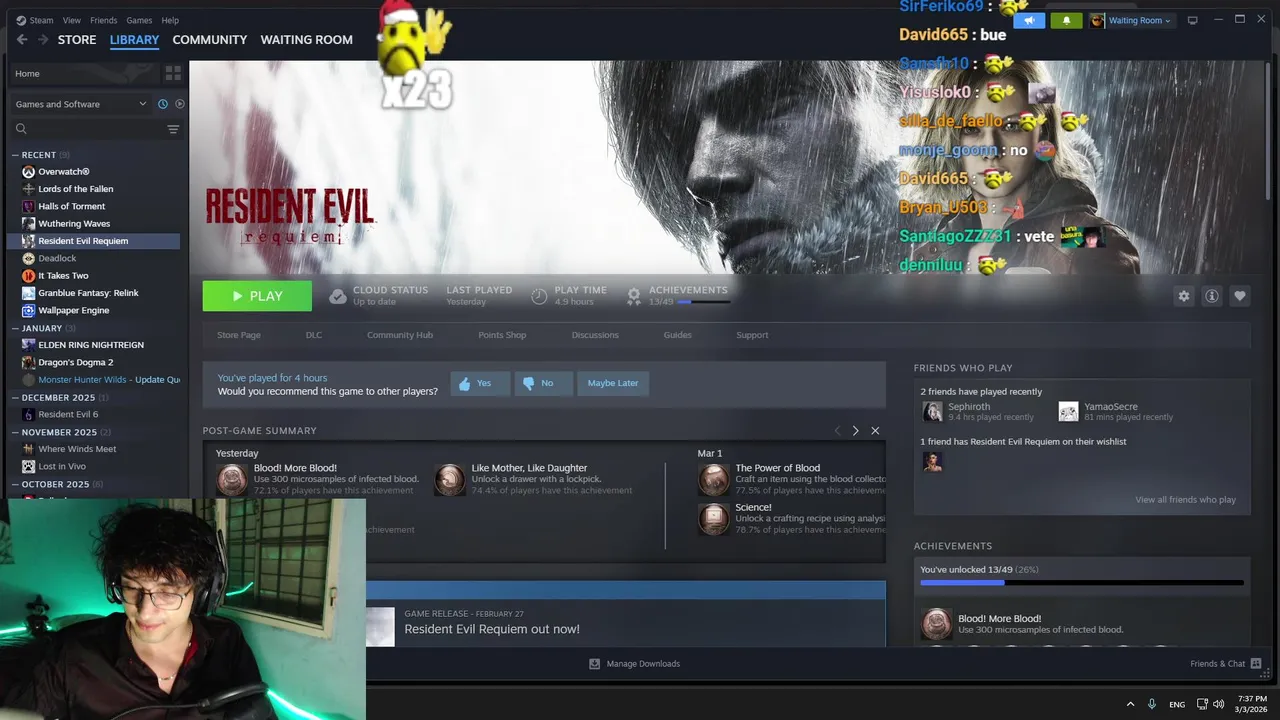1280x720 pixels.
Task: Open Sephiroth friend avatar
Action: click(932, 412)
